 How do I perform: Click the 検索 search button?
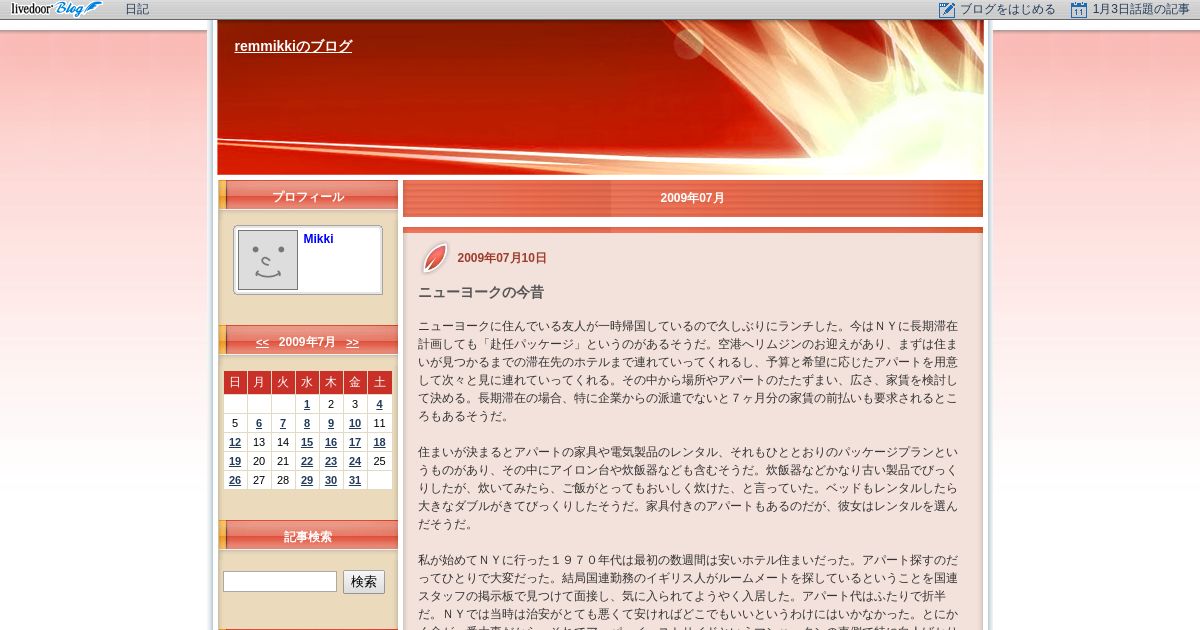click(x=364, y=582)
